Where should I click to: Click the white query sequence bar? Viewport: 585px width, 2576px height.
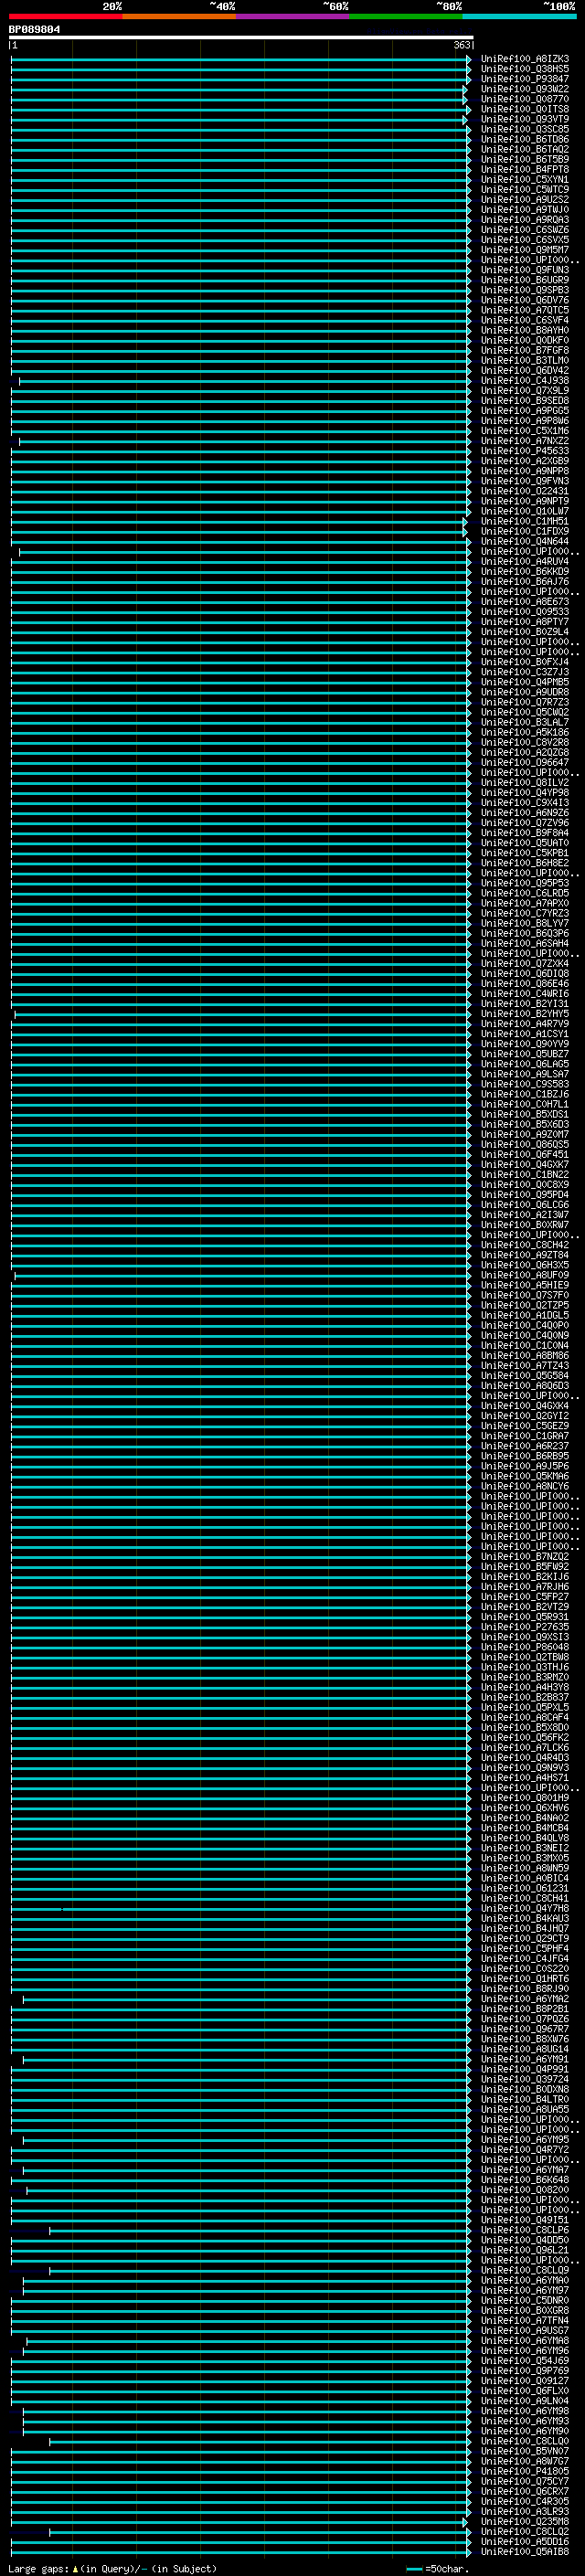click(241, 37)
